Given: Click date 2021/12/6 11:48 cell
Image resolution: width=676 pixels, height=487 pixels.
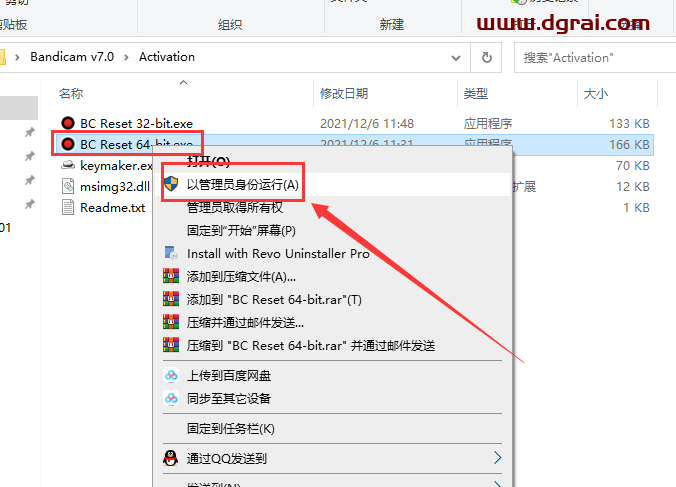Looking at the screenshot, I should (367, 124).
